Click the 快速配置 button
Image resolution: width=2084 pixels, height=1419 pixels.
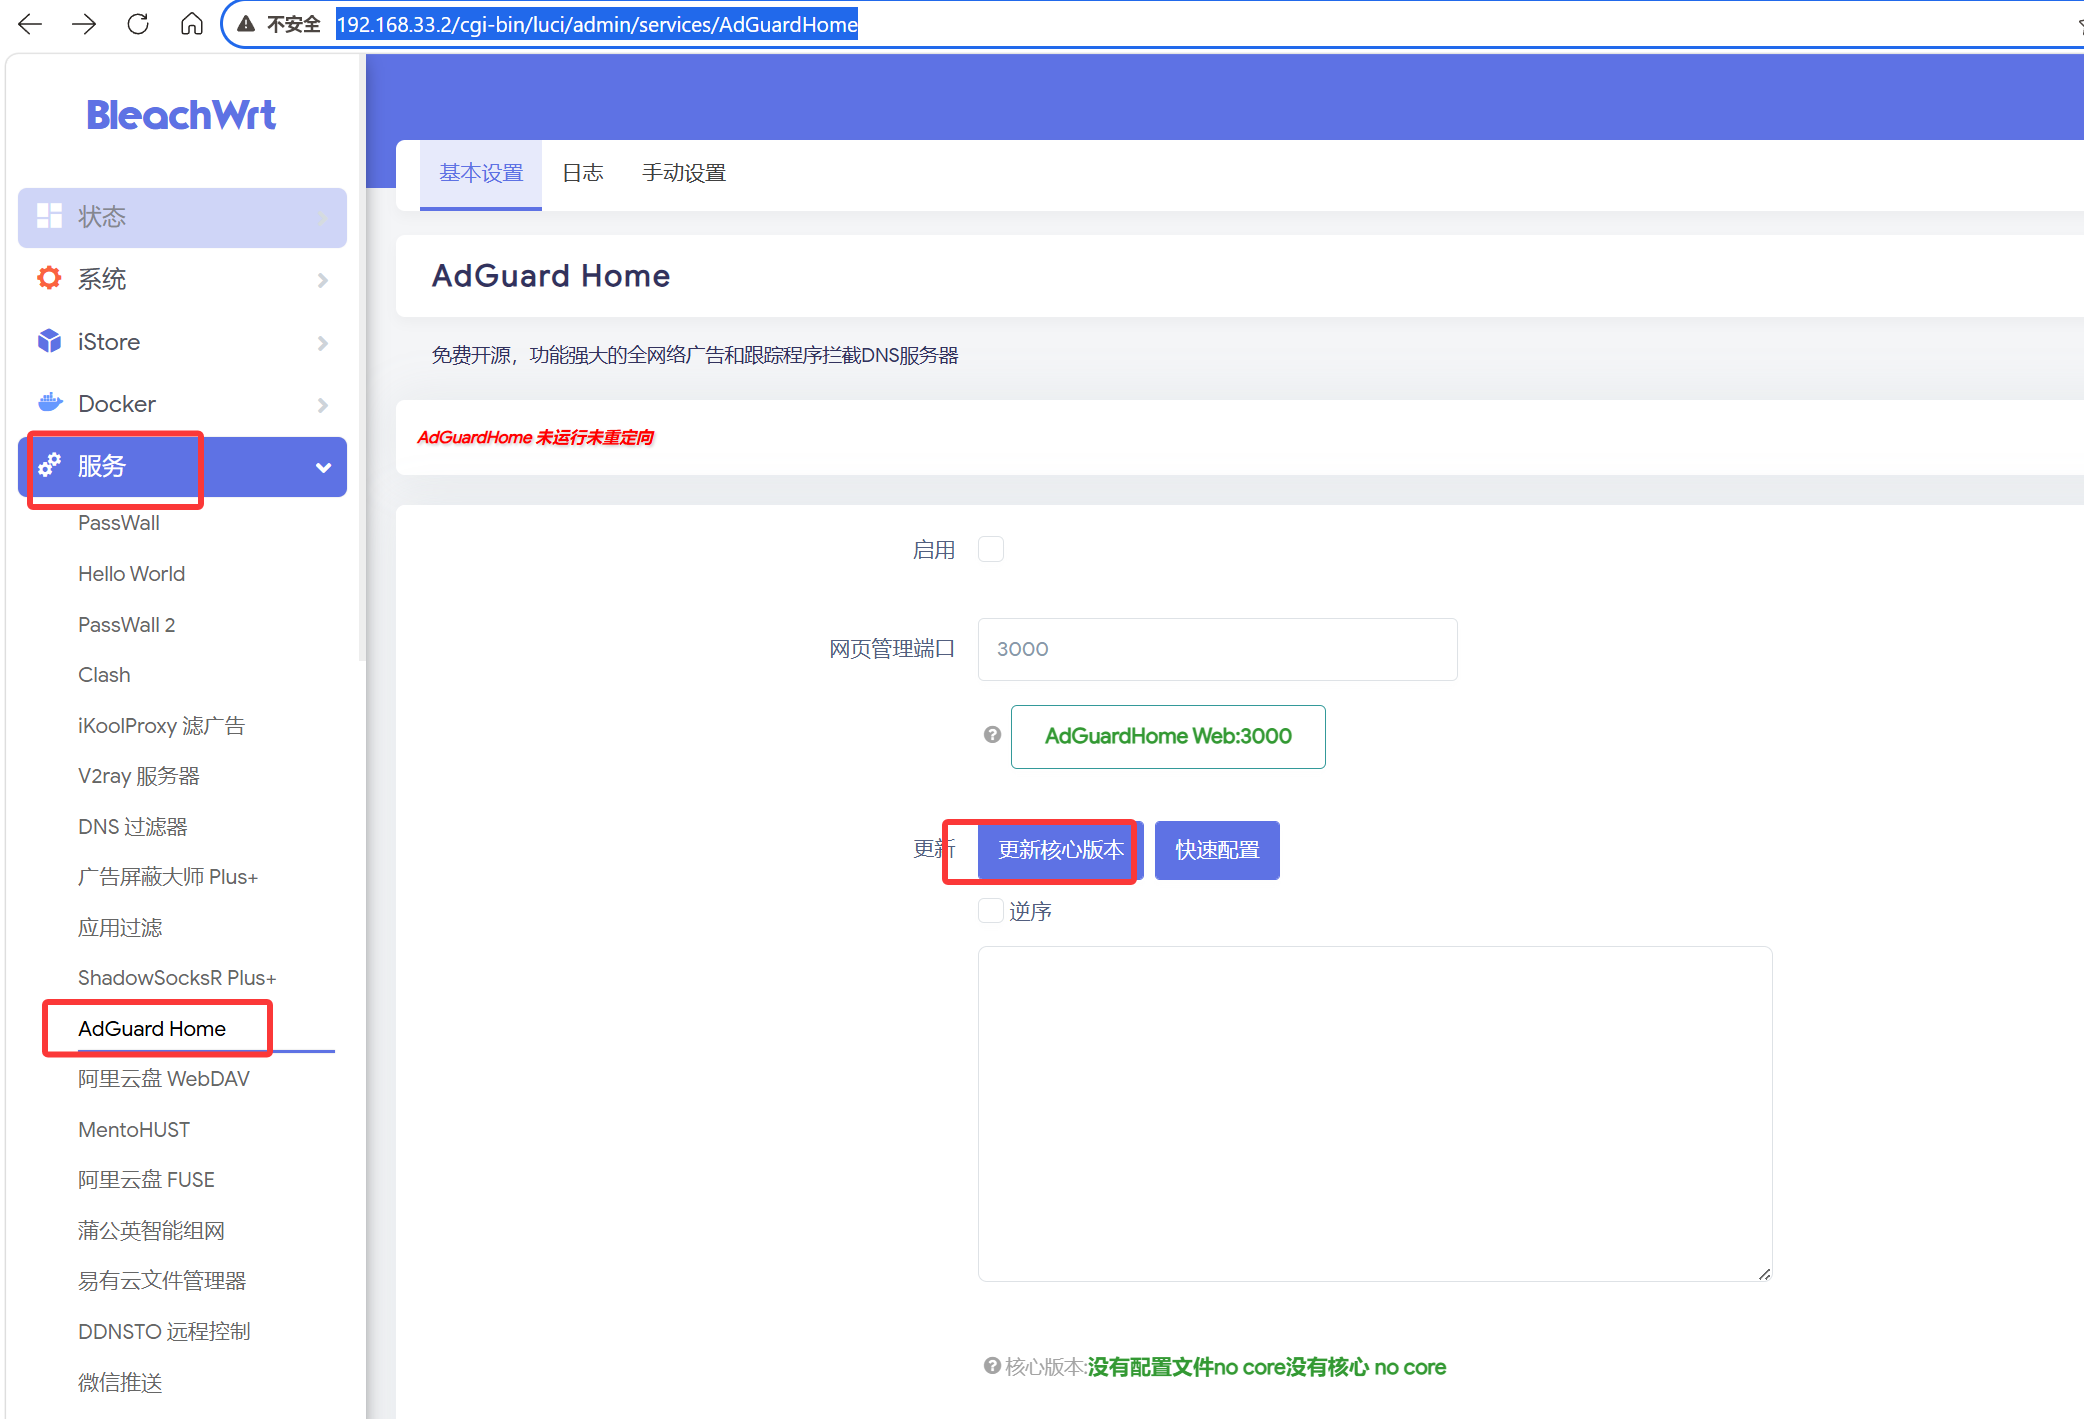coord(1216,850)
